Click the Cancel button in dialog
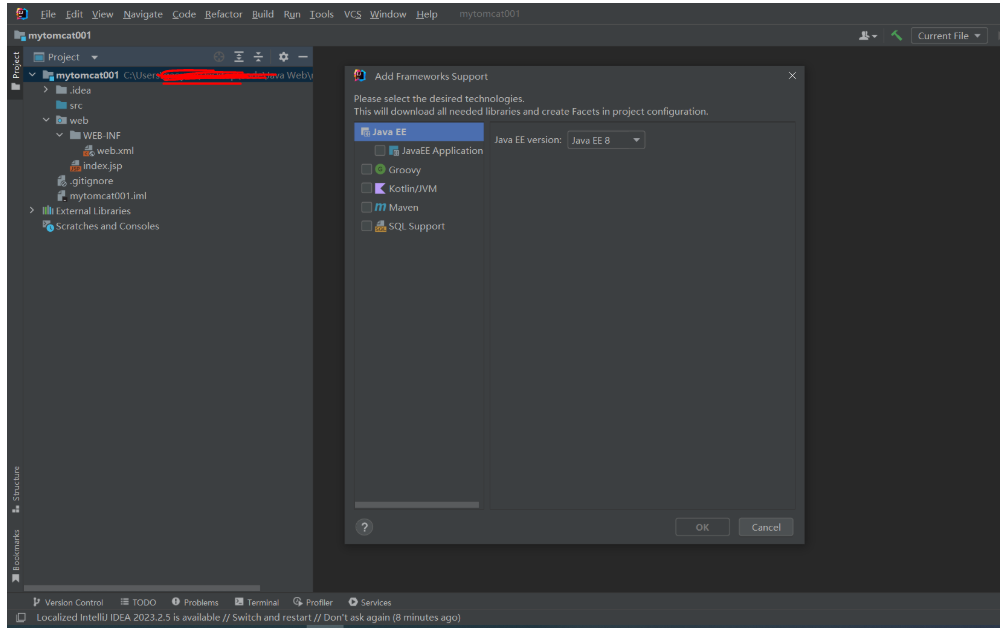Screen dimensions: 1000x628 [766, 527]
